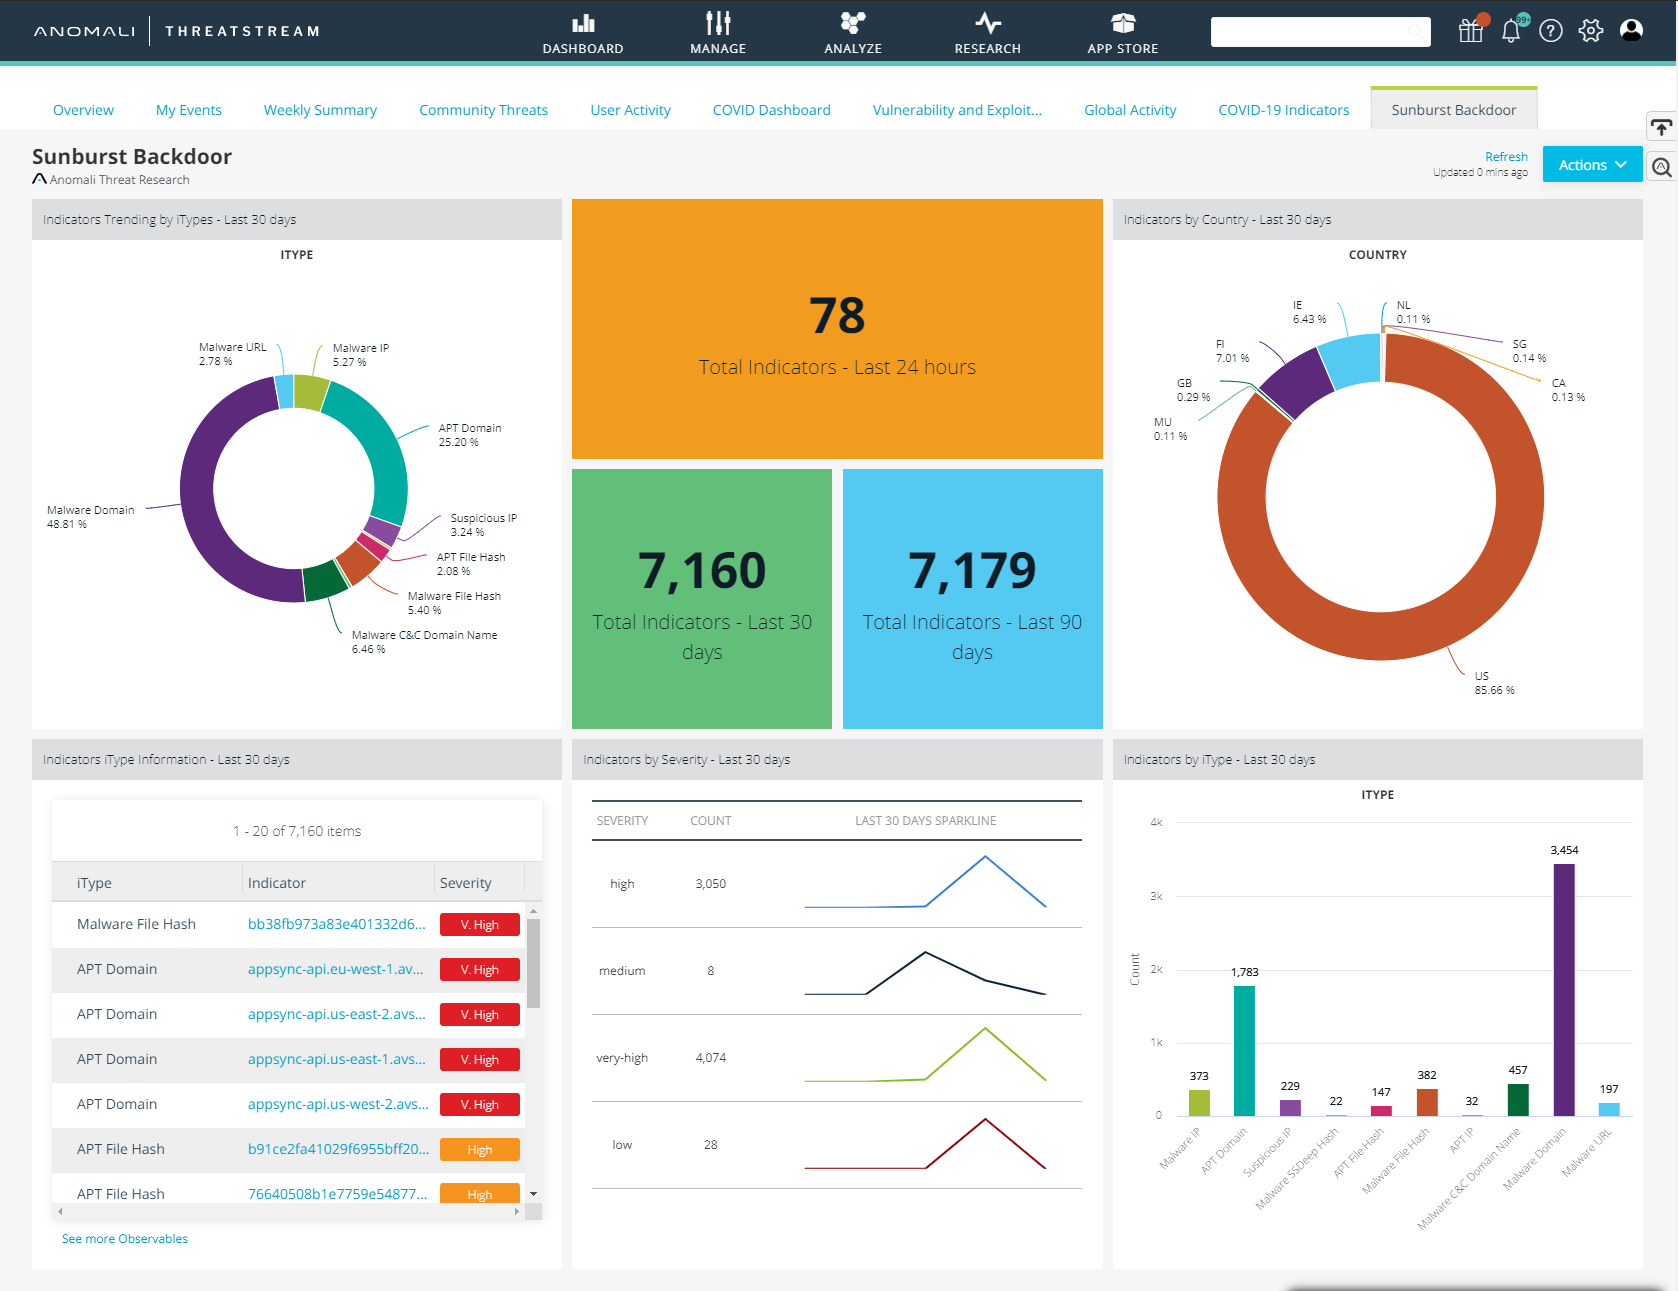Click the High badge for b91ce2fa41029f row
This screenshot has width=1678, height=1291.
(480, 1150)
